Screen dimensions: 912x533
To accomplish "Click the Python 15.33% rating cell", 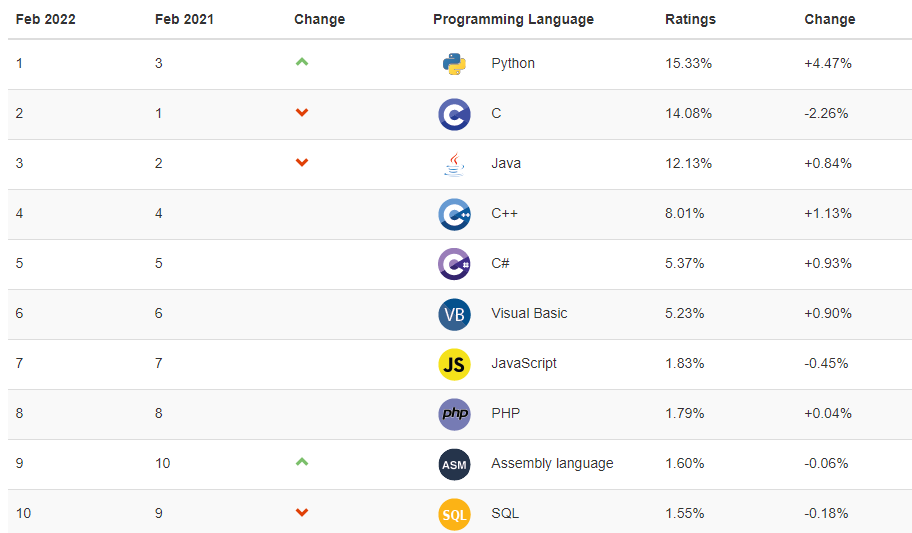I will pos(688,63).
